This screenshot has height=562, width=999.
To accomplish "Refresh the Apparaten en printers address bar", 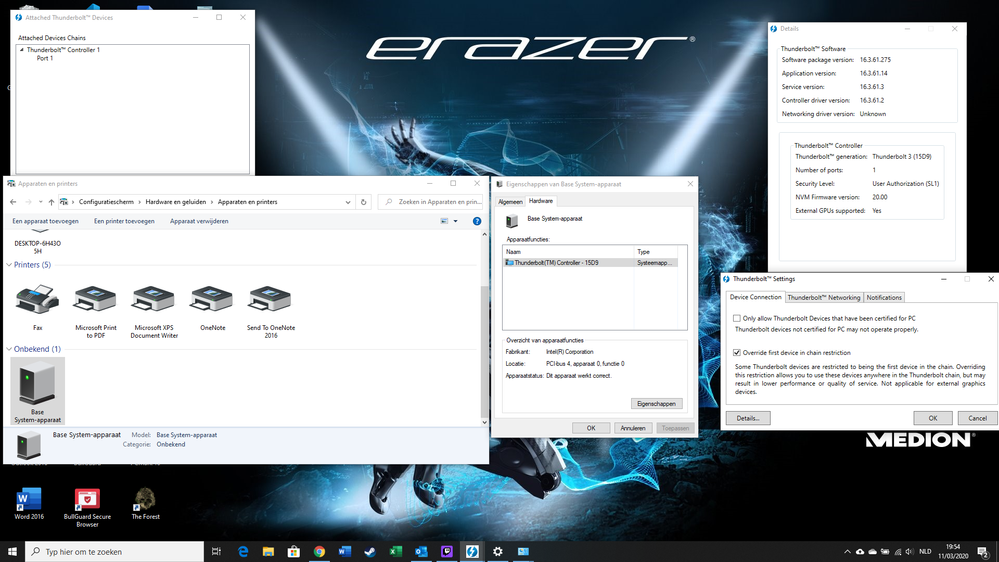I will (363, 202).
